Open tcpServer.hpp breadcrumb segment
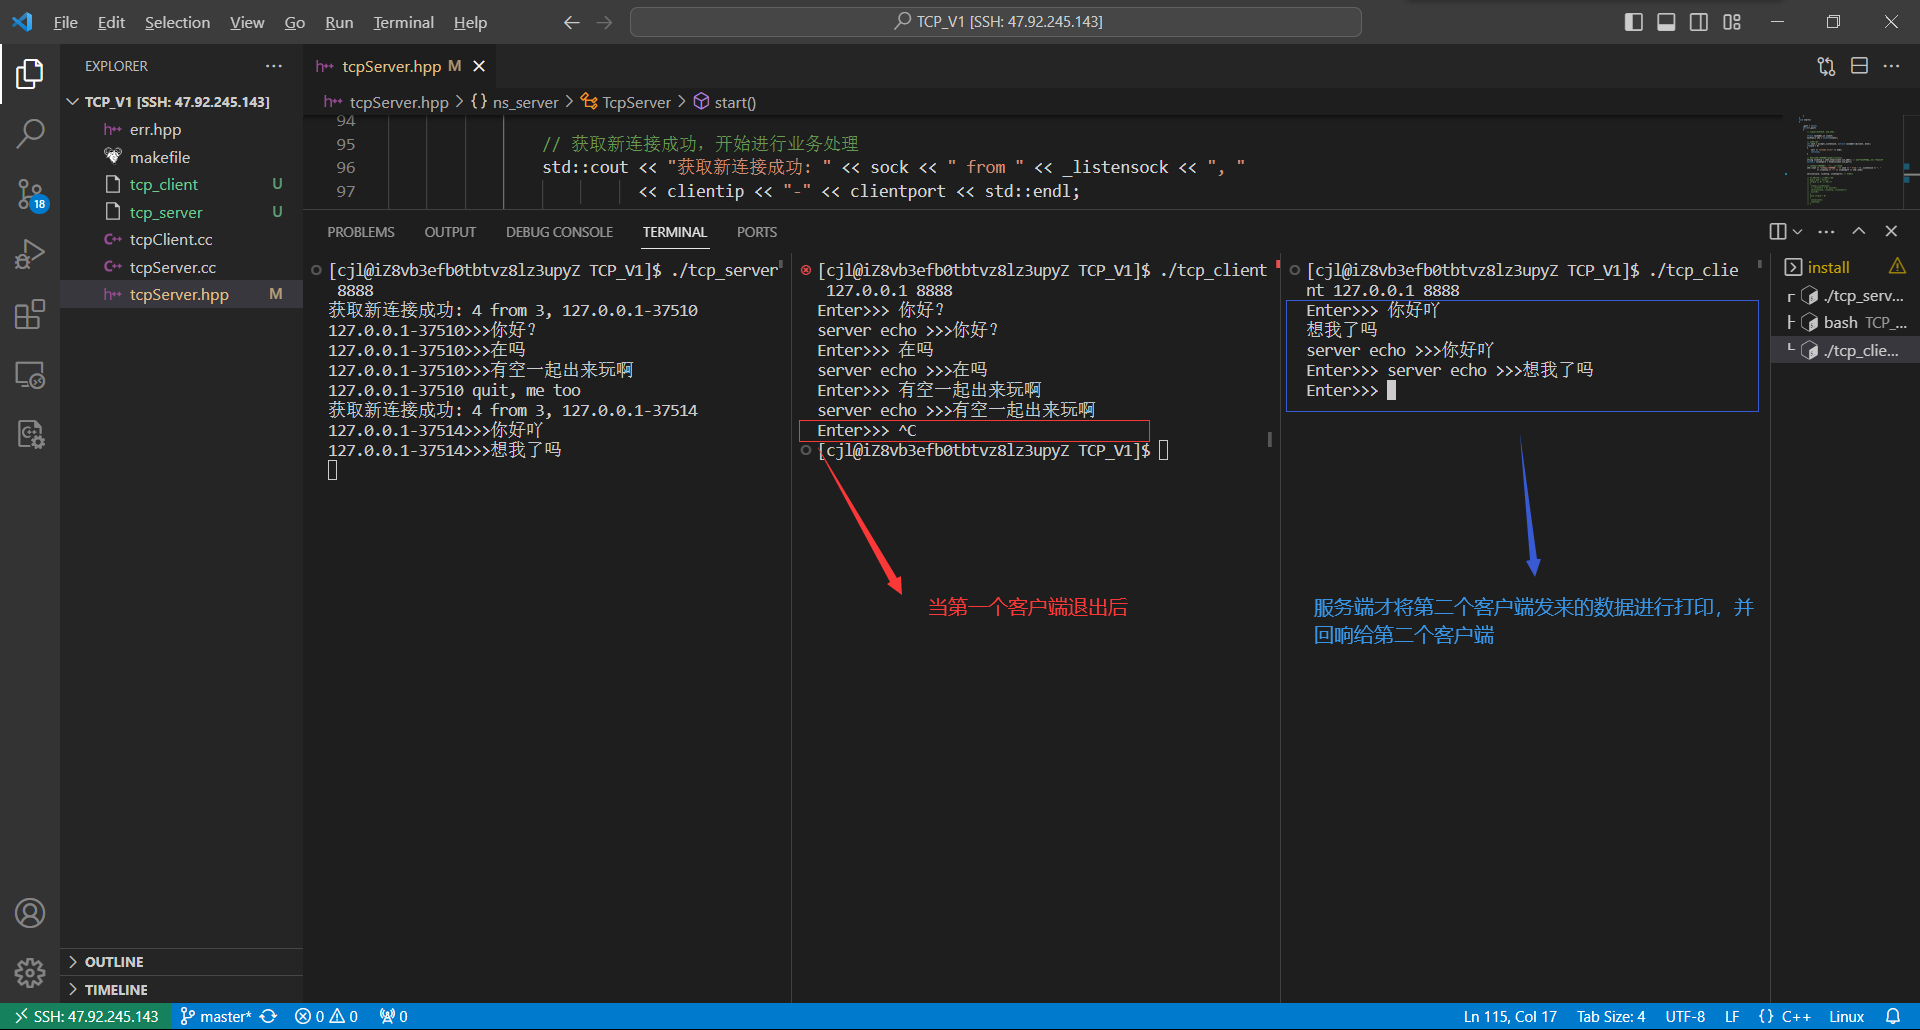The width and height of the screenshot is (1920, 1030). click(386, 102)
